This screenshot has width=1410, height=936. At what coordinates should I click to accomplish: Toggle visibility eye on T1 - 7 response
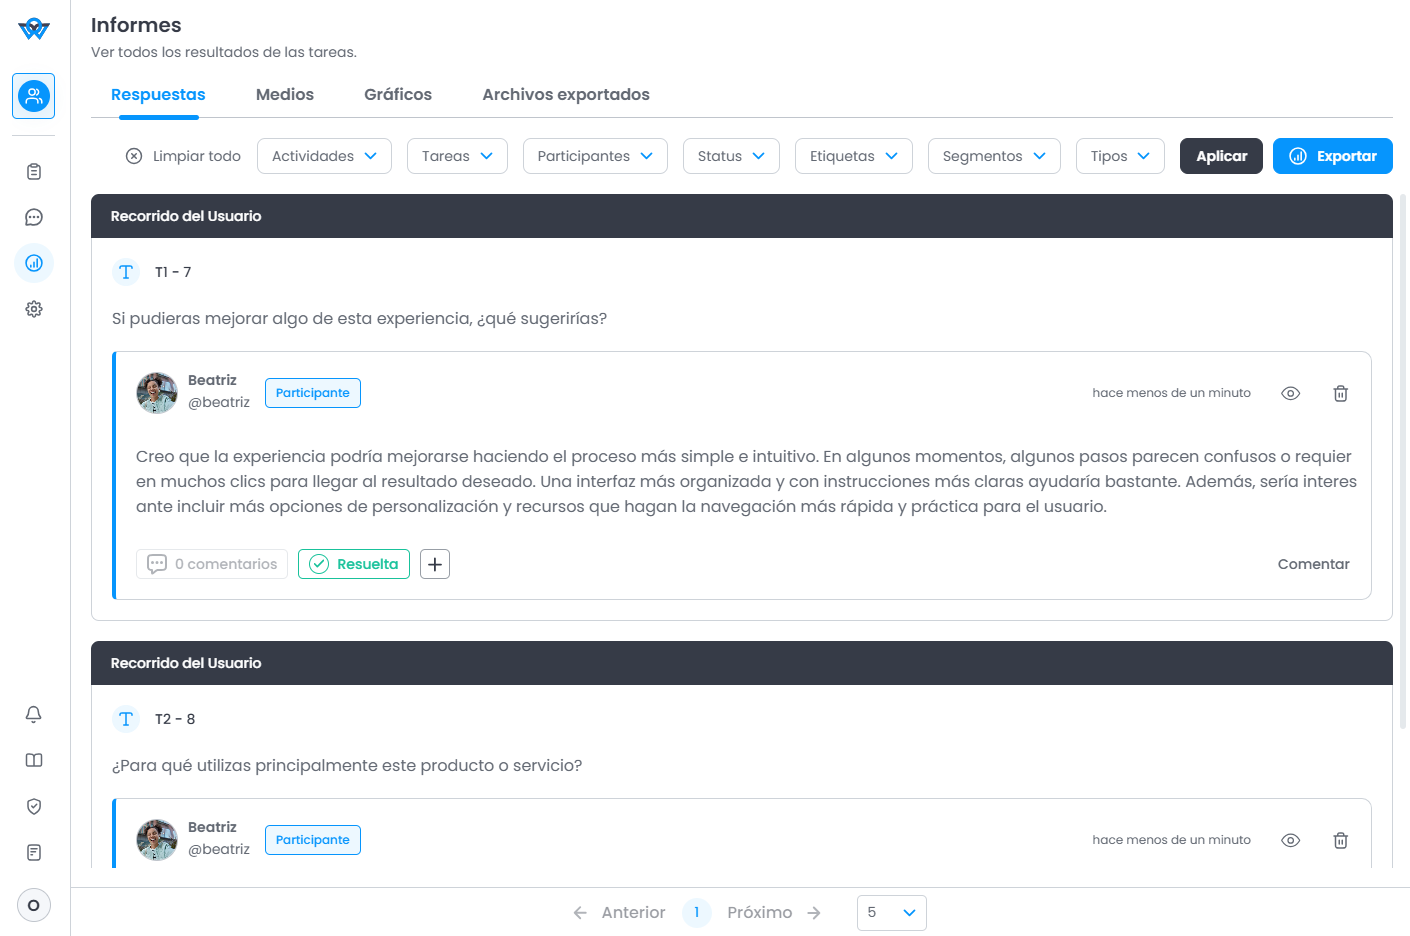point(1291,393)
